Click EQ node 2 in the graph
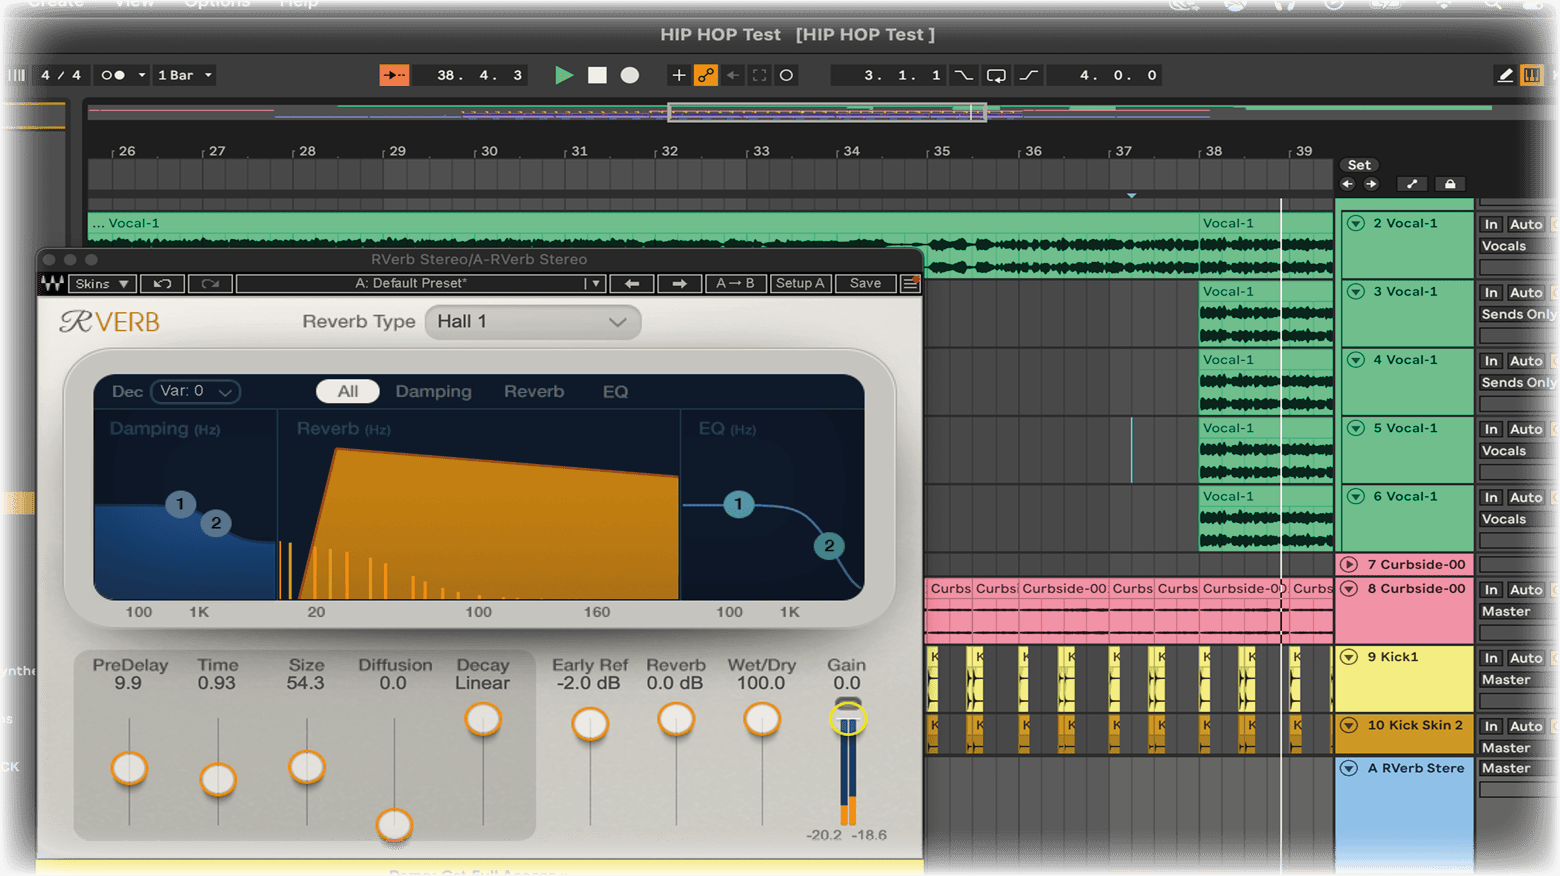This screenshot has height=876, width=1560. 828,546
